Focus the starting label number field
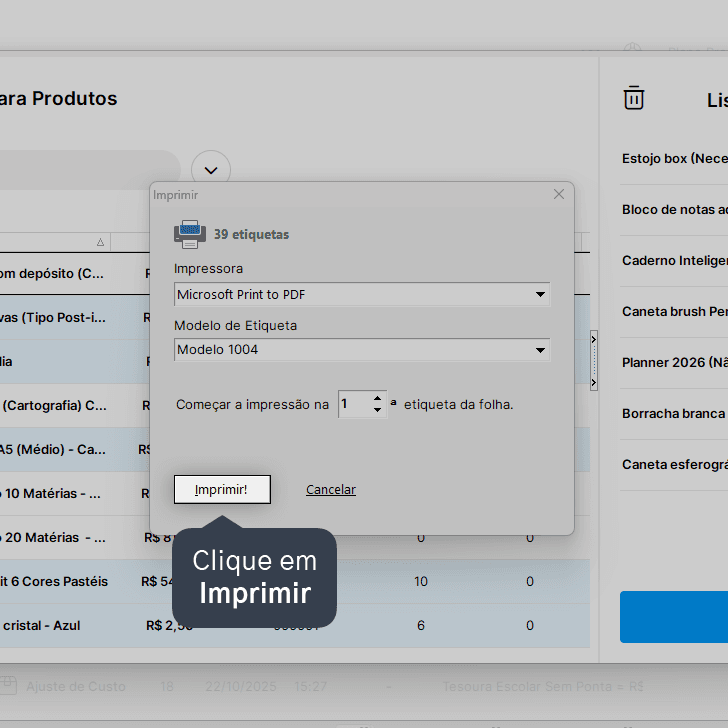Viewport: 728px width, 728px height. tap(355, 404)
